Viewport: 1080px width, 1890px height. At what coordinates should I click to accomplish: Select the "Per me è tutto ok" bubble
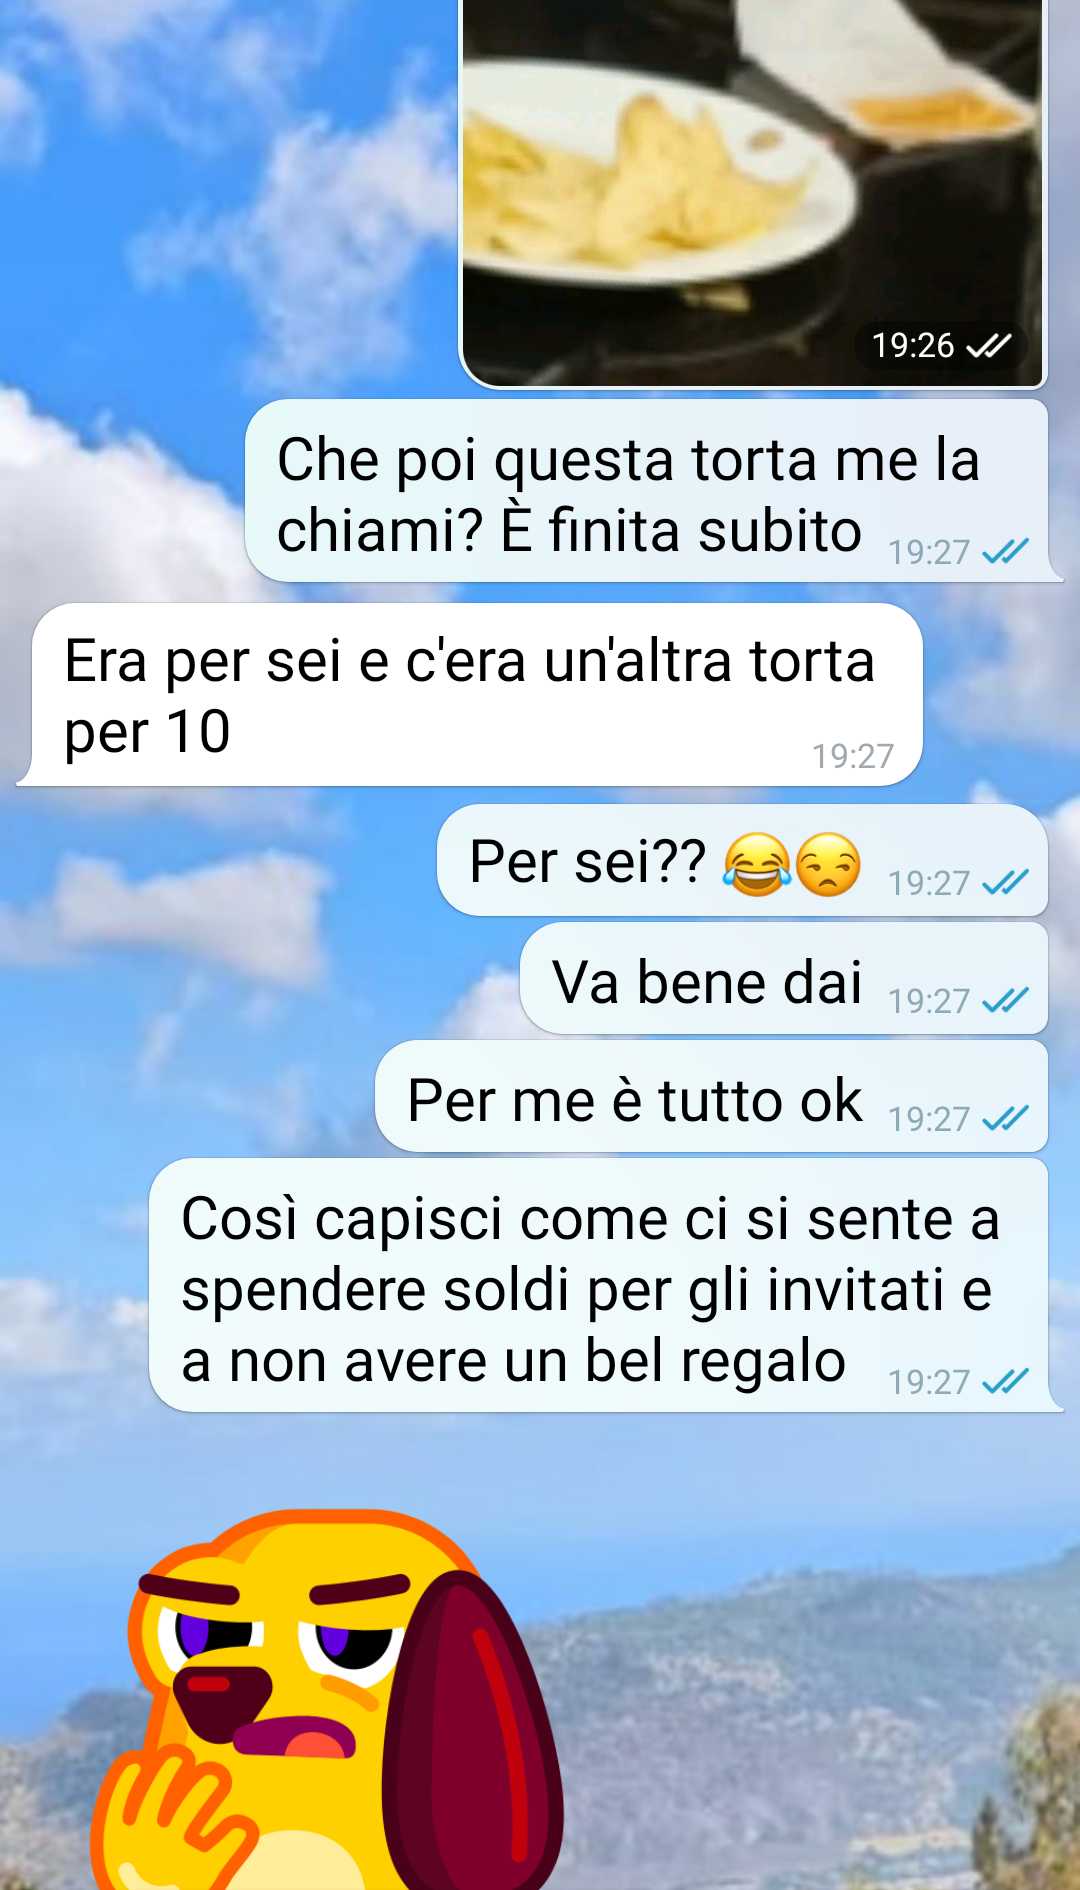(711, 1096)
